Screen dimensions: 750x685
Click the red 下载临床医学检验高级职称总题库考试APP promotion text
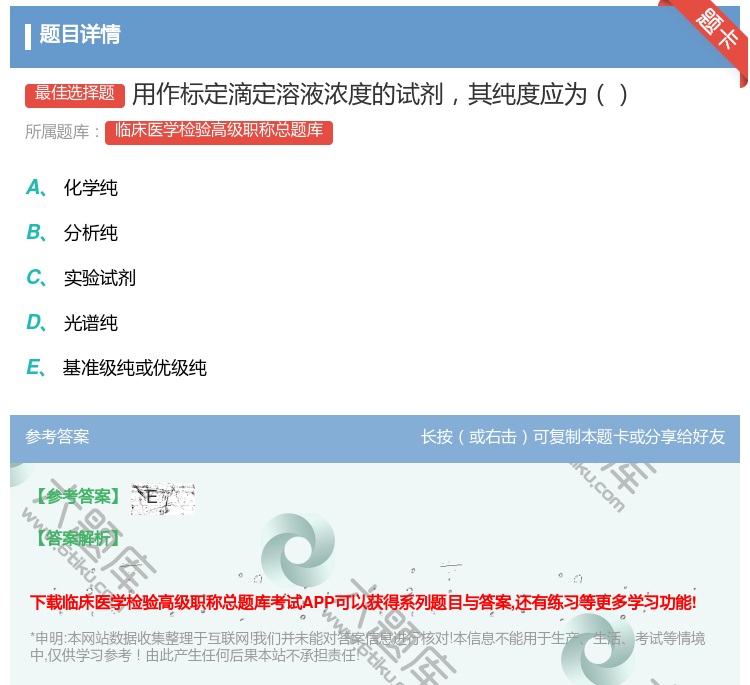click(363, 602)
